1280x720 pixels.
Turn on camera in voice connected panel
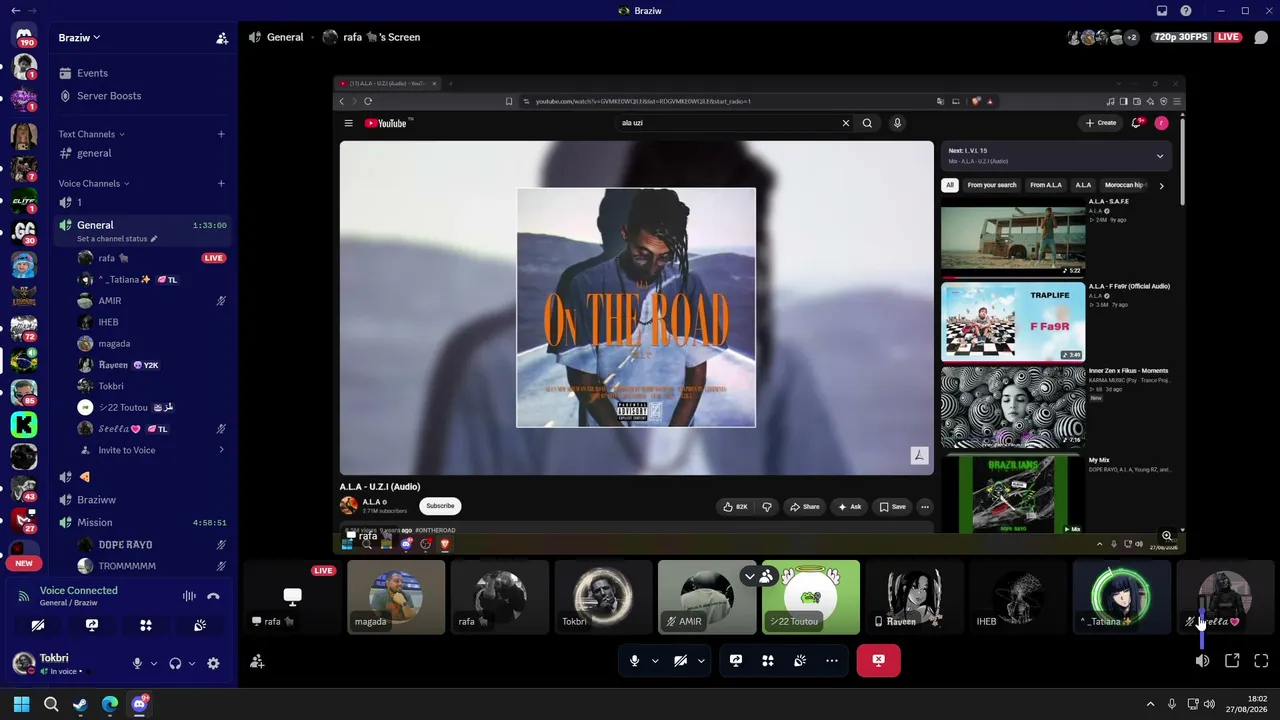pos(38,625)
